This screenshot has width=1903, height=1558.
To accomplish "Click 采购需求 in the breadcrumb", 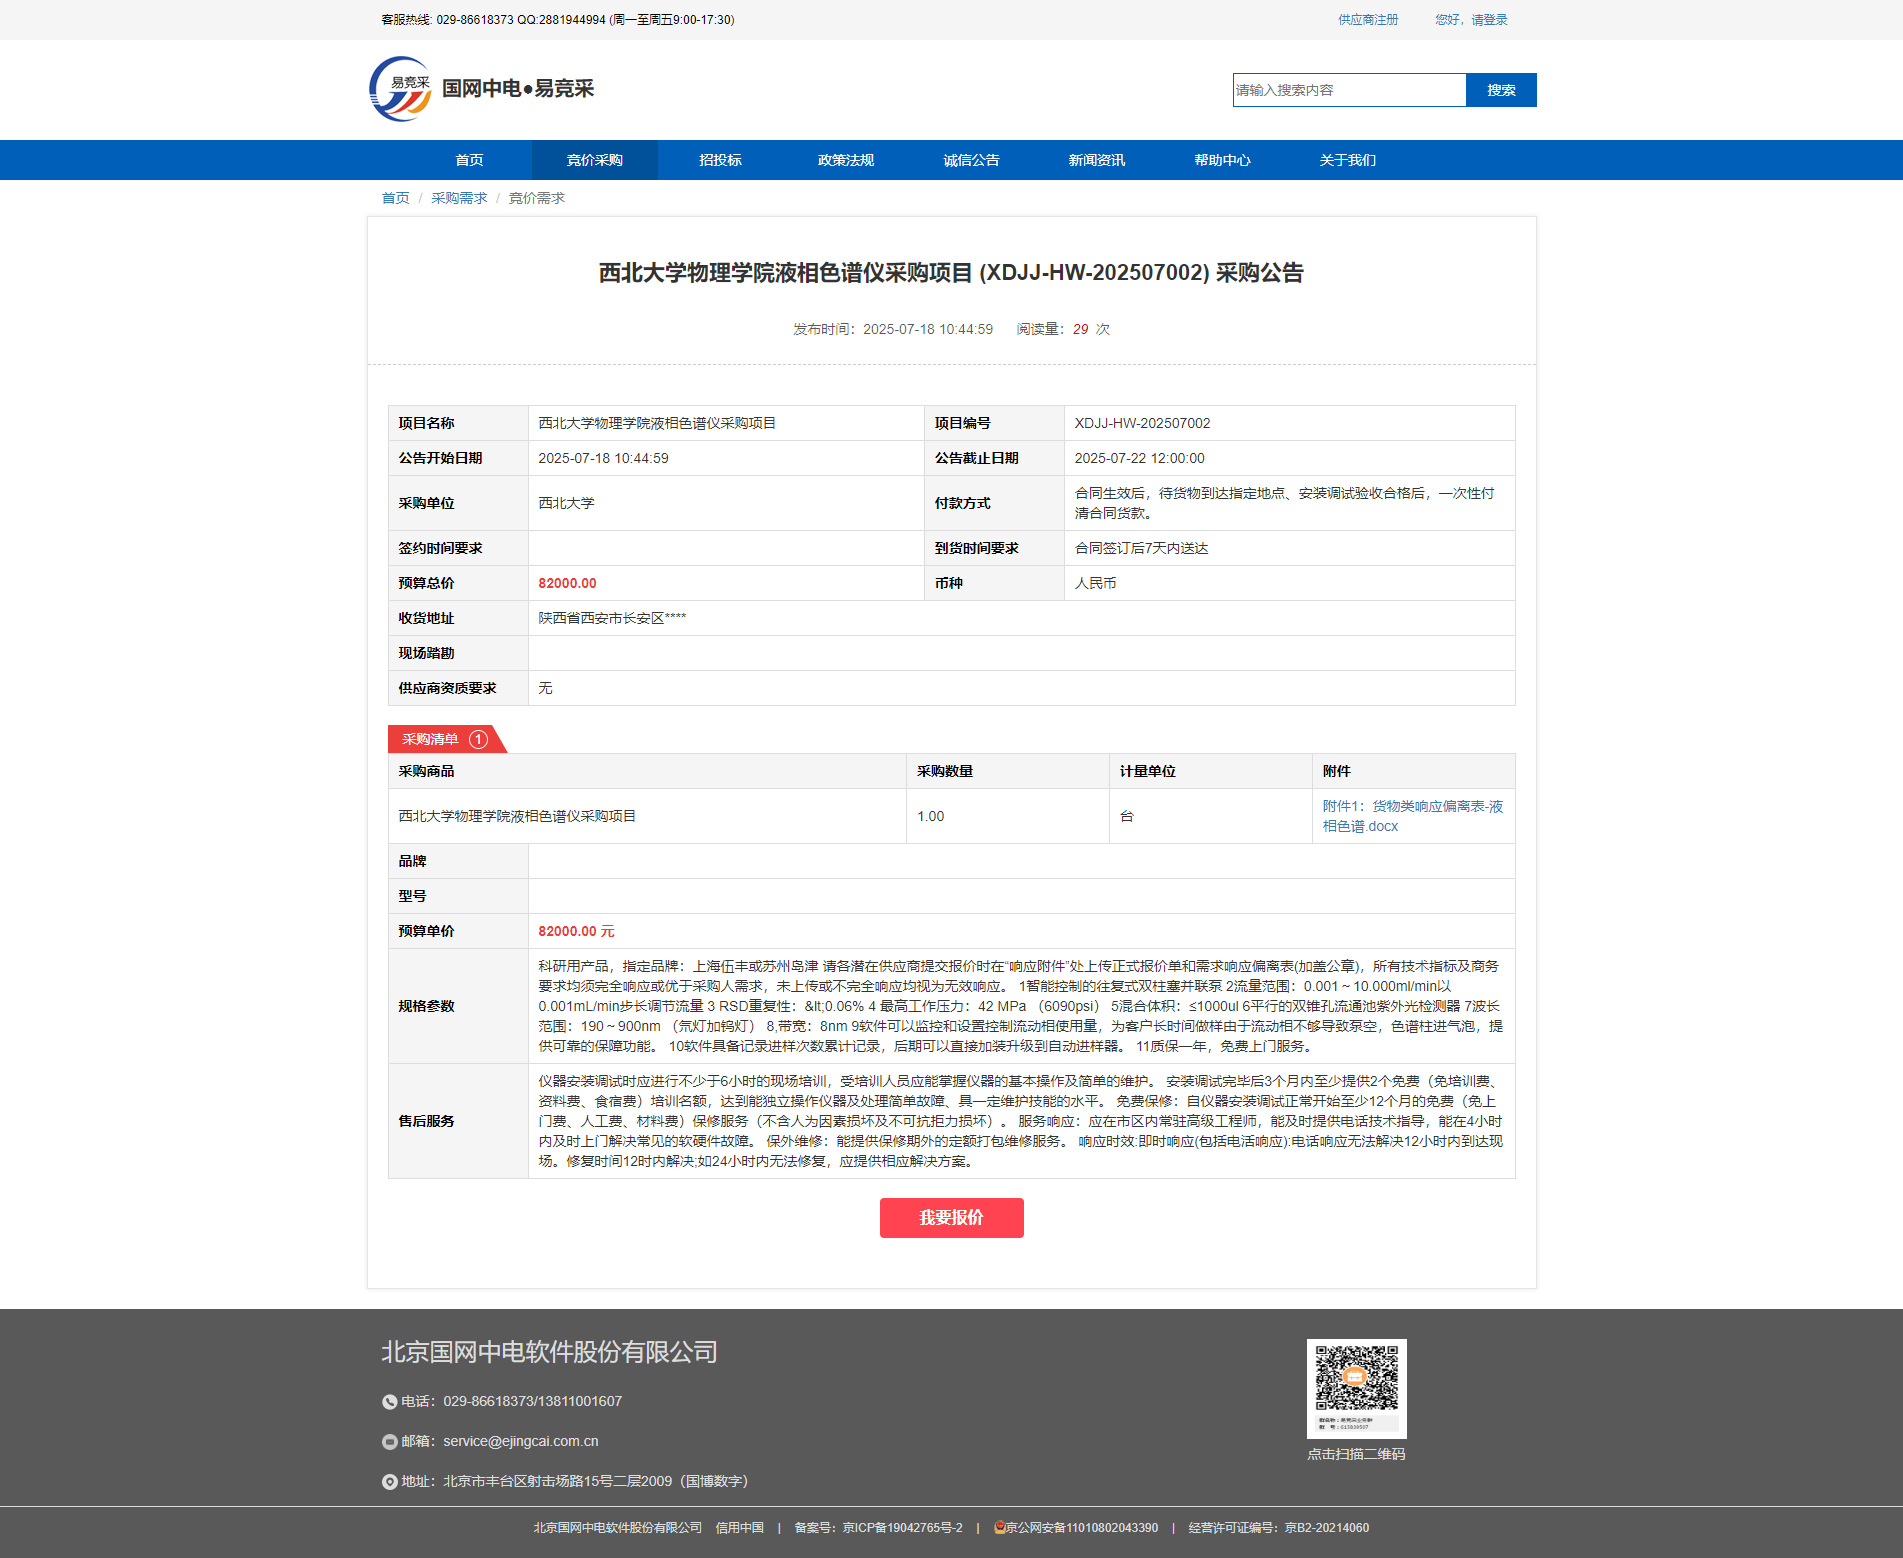I will pos(459,198).
